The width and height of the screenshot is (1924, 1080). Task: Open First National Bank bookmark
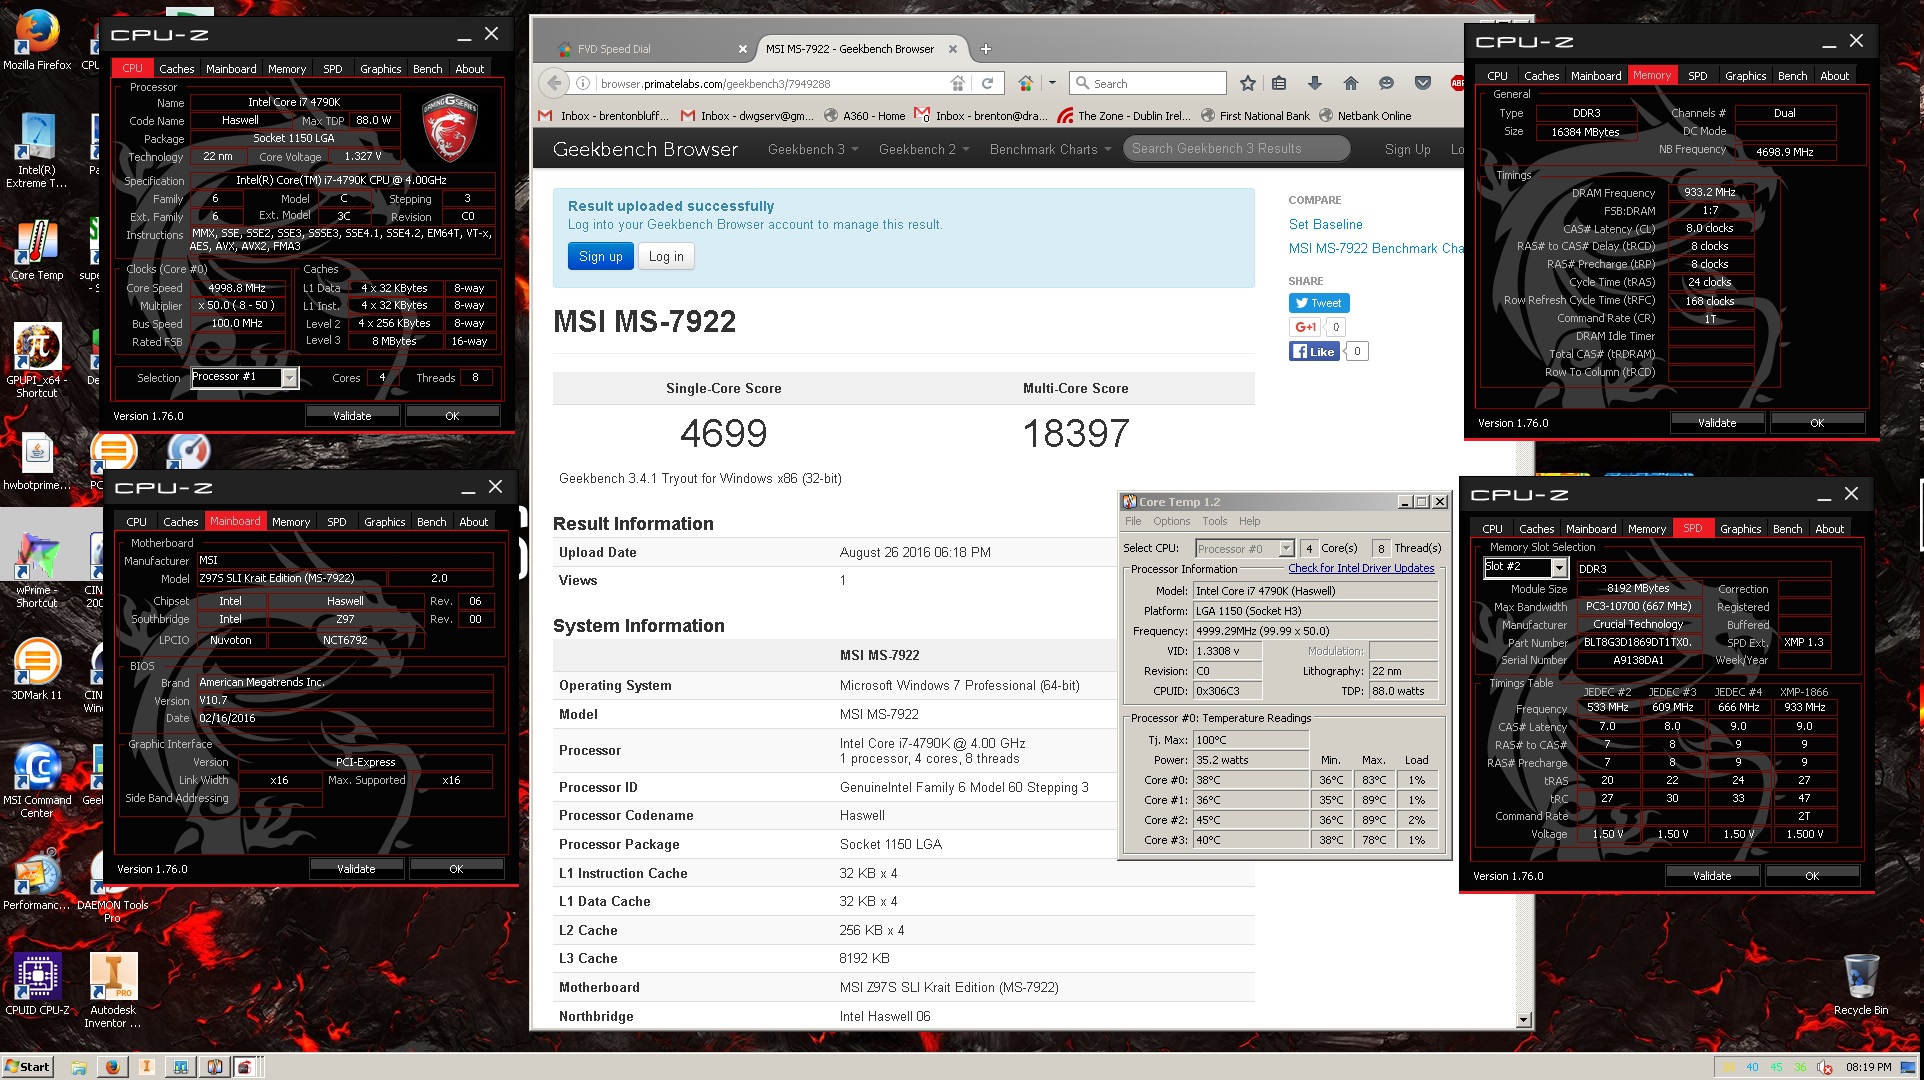[x=1255, y=116]
